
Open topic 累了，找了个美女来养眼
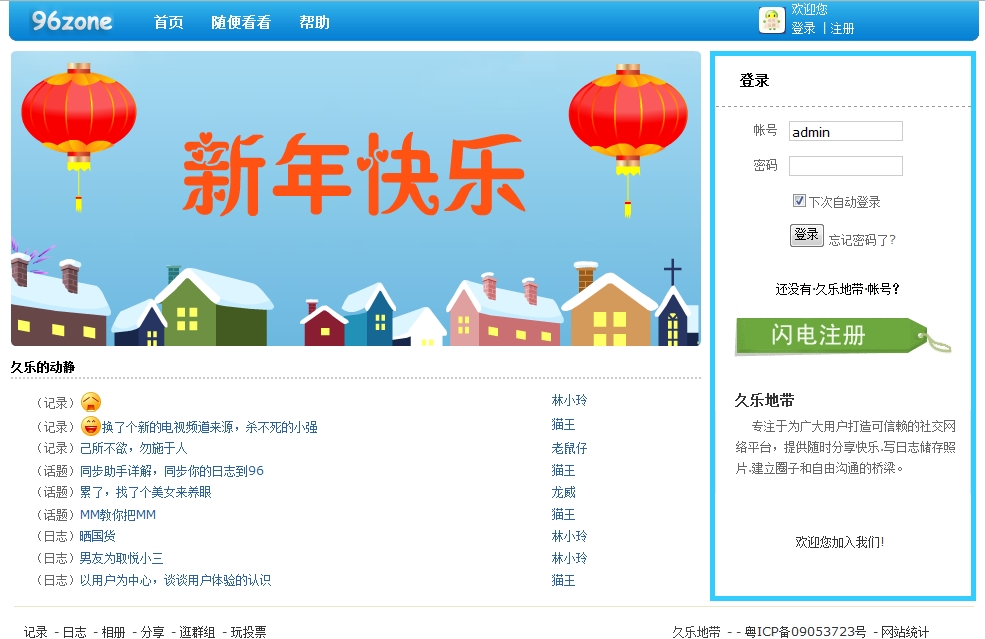point(145,492)
